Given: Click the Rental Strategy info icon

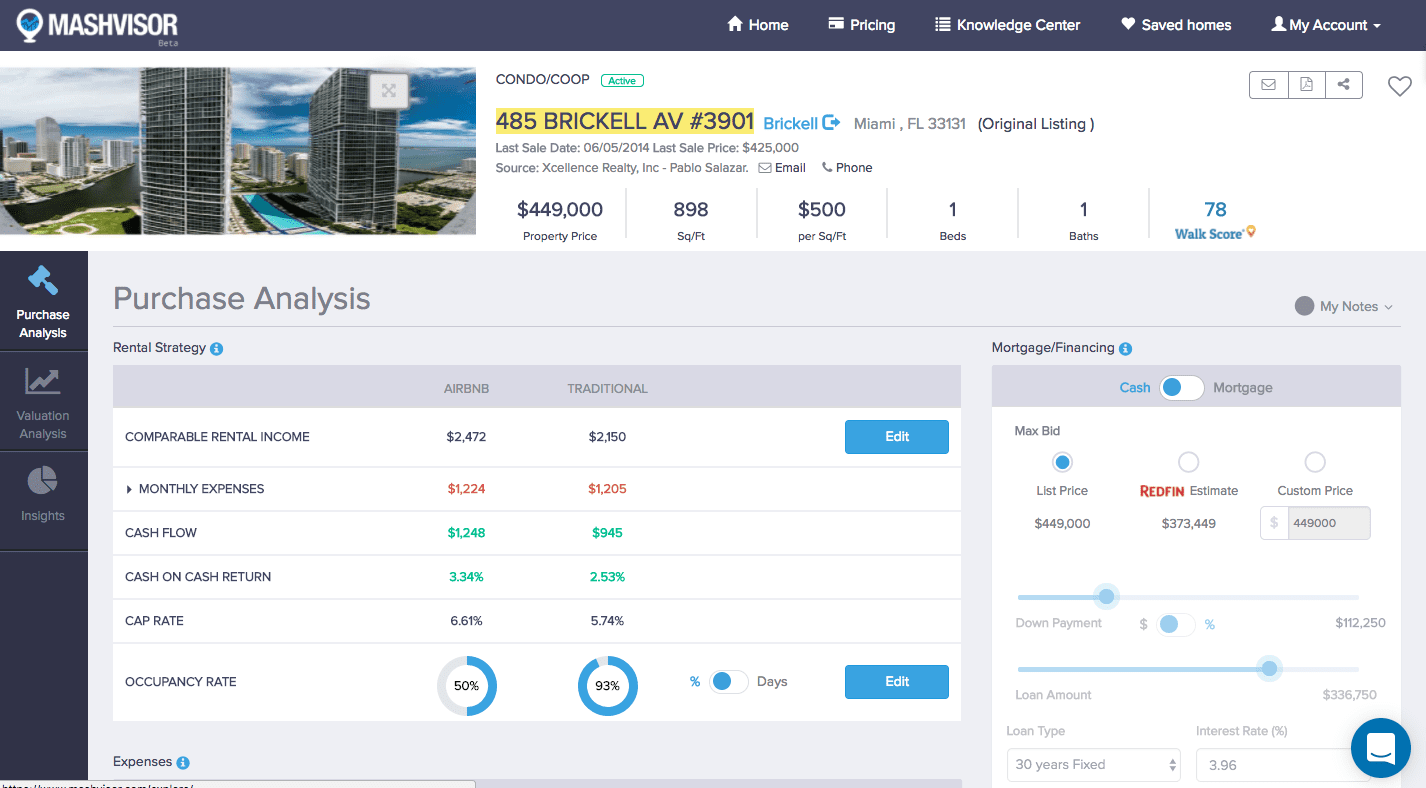Looking at the screenshot, I should (217, 349).
